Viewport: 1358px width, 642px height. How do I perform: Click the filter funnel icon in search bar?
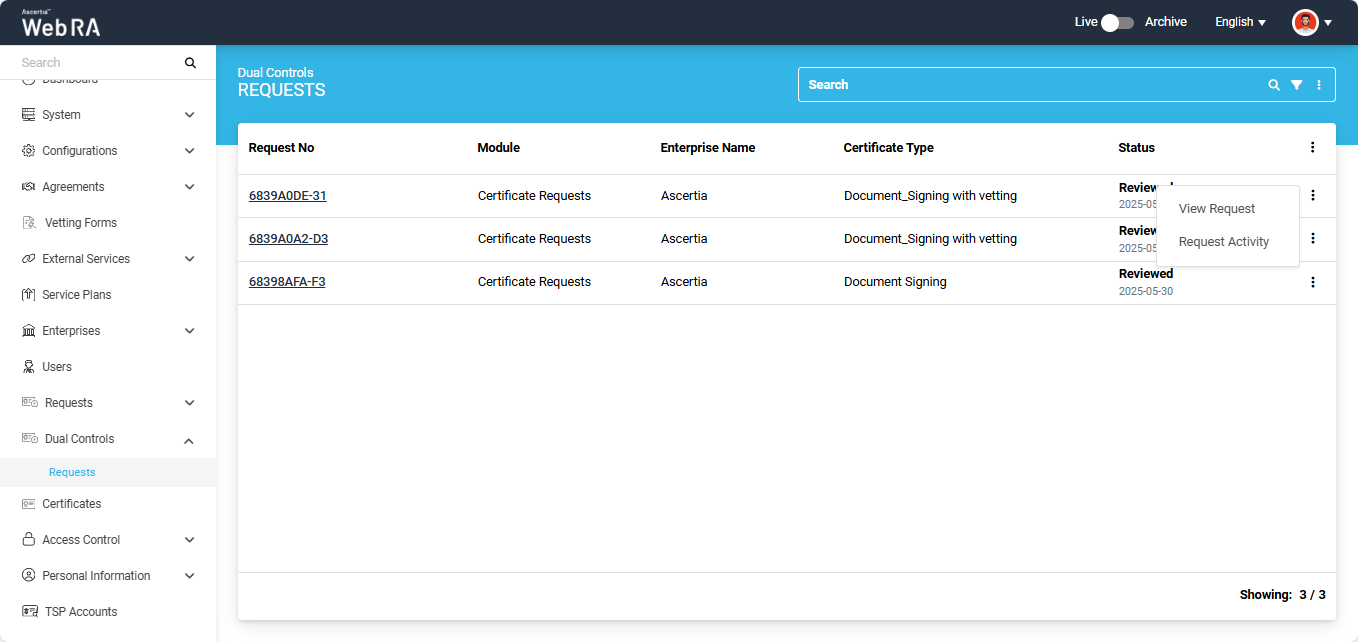[1296, 85]
